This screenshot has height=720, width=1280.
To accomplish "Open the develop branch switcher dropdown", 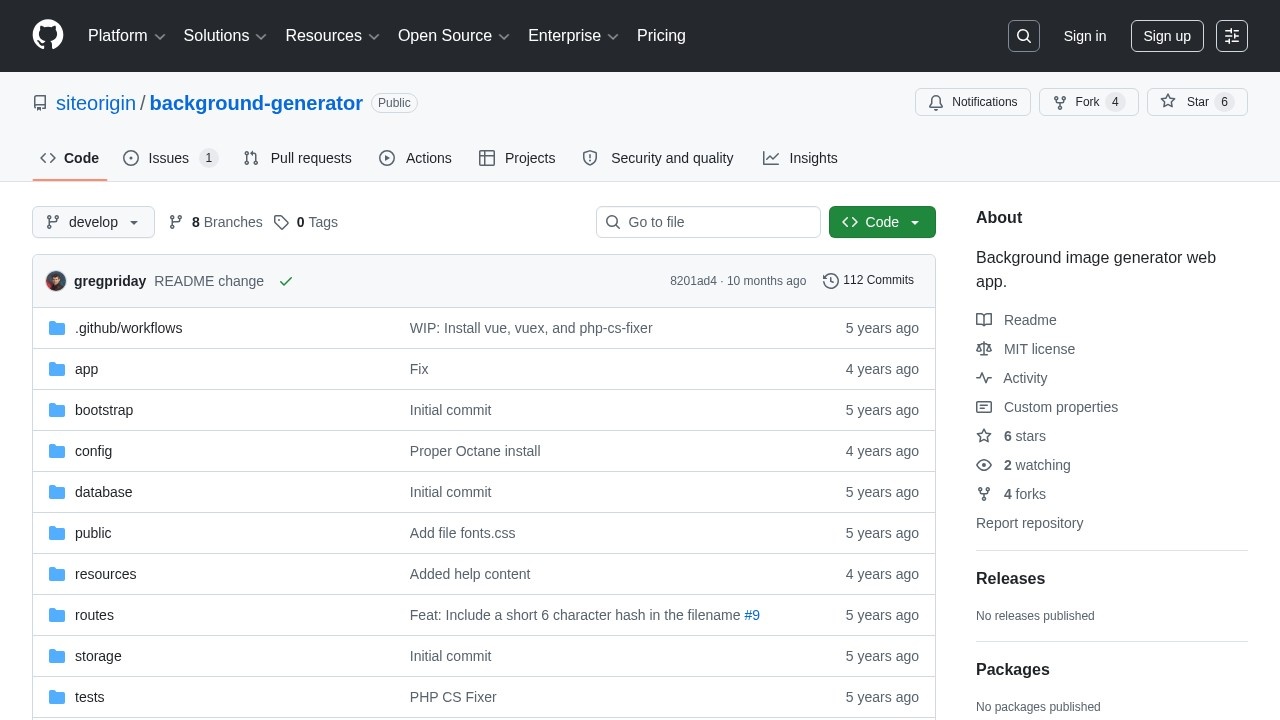I will [93, 222].
